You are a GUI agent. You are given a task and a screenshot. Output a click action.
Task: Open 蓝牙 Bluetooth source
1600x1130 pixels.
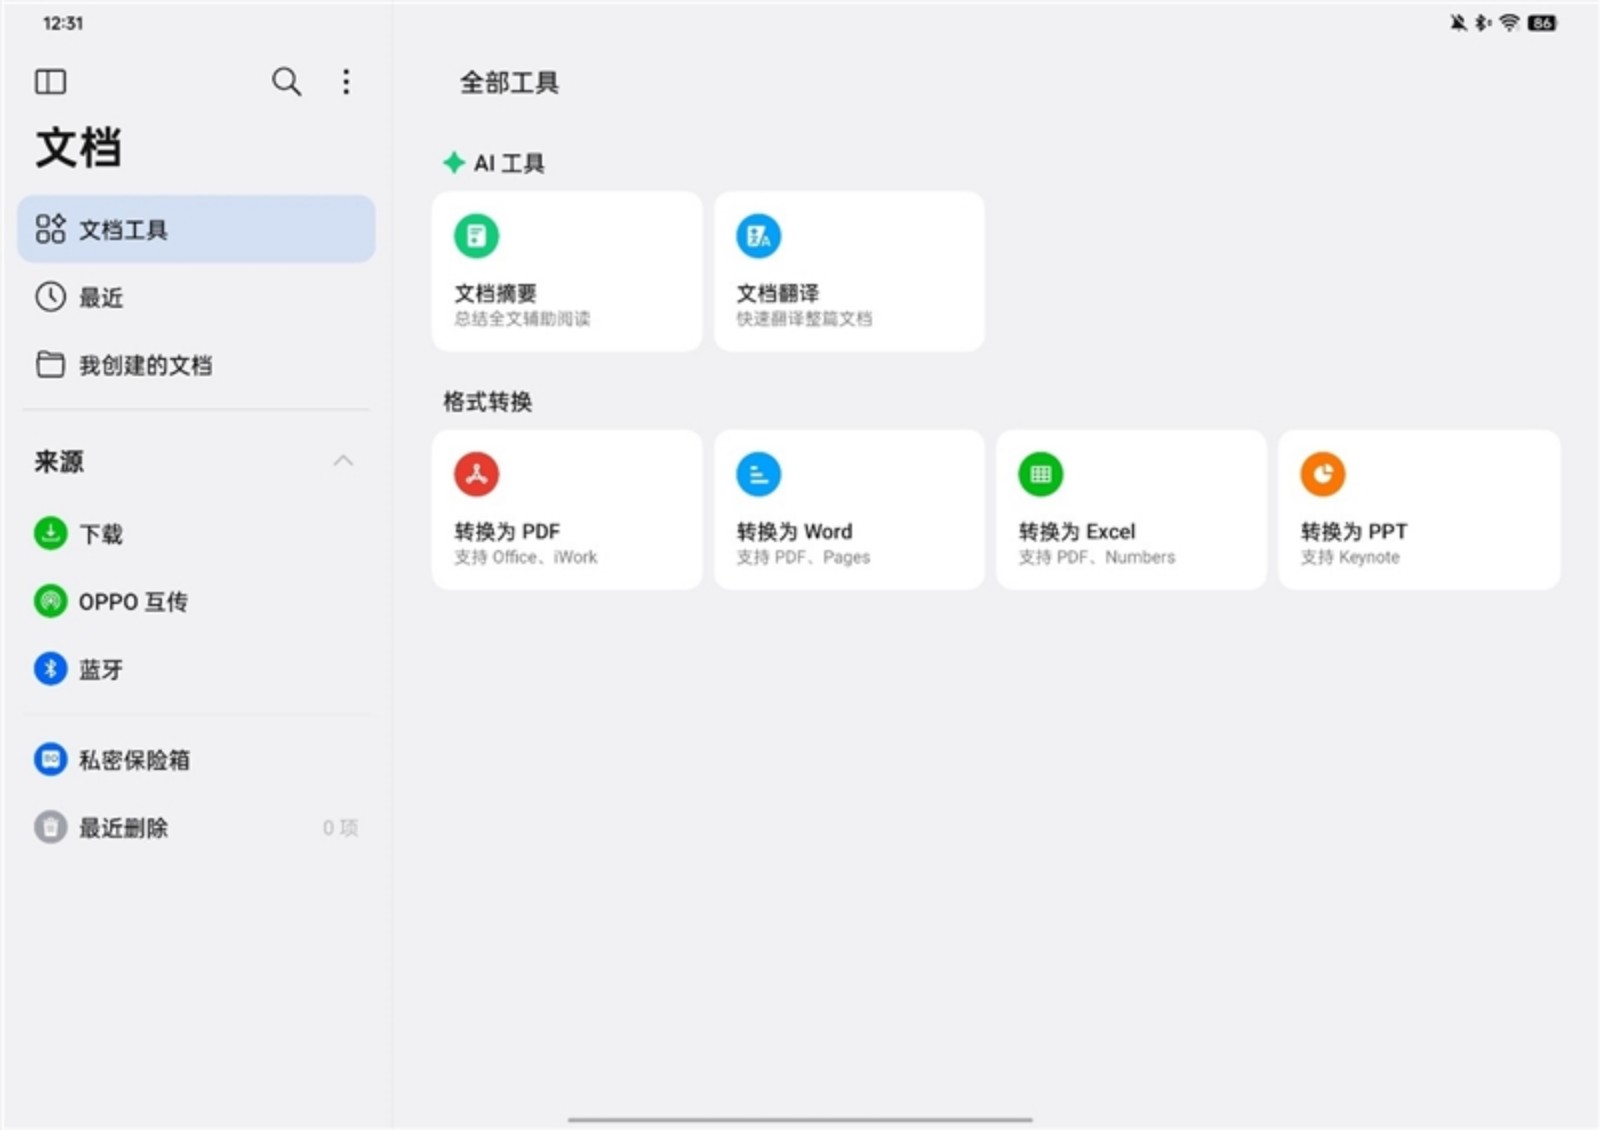tap(100, 670)
